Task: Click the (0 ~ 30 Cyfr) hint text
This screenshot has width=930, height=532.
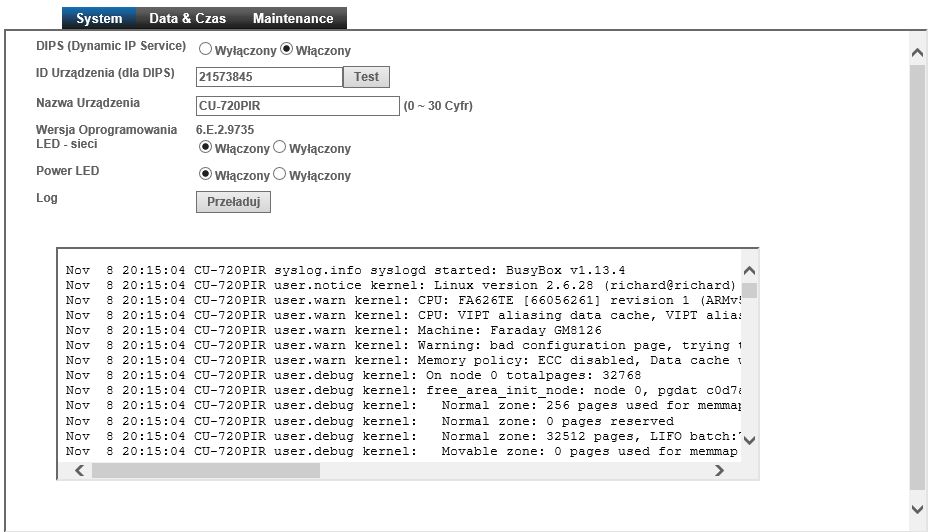Action: (x=438, y=106)
